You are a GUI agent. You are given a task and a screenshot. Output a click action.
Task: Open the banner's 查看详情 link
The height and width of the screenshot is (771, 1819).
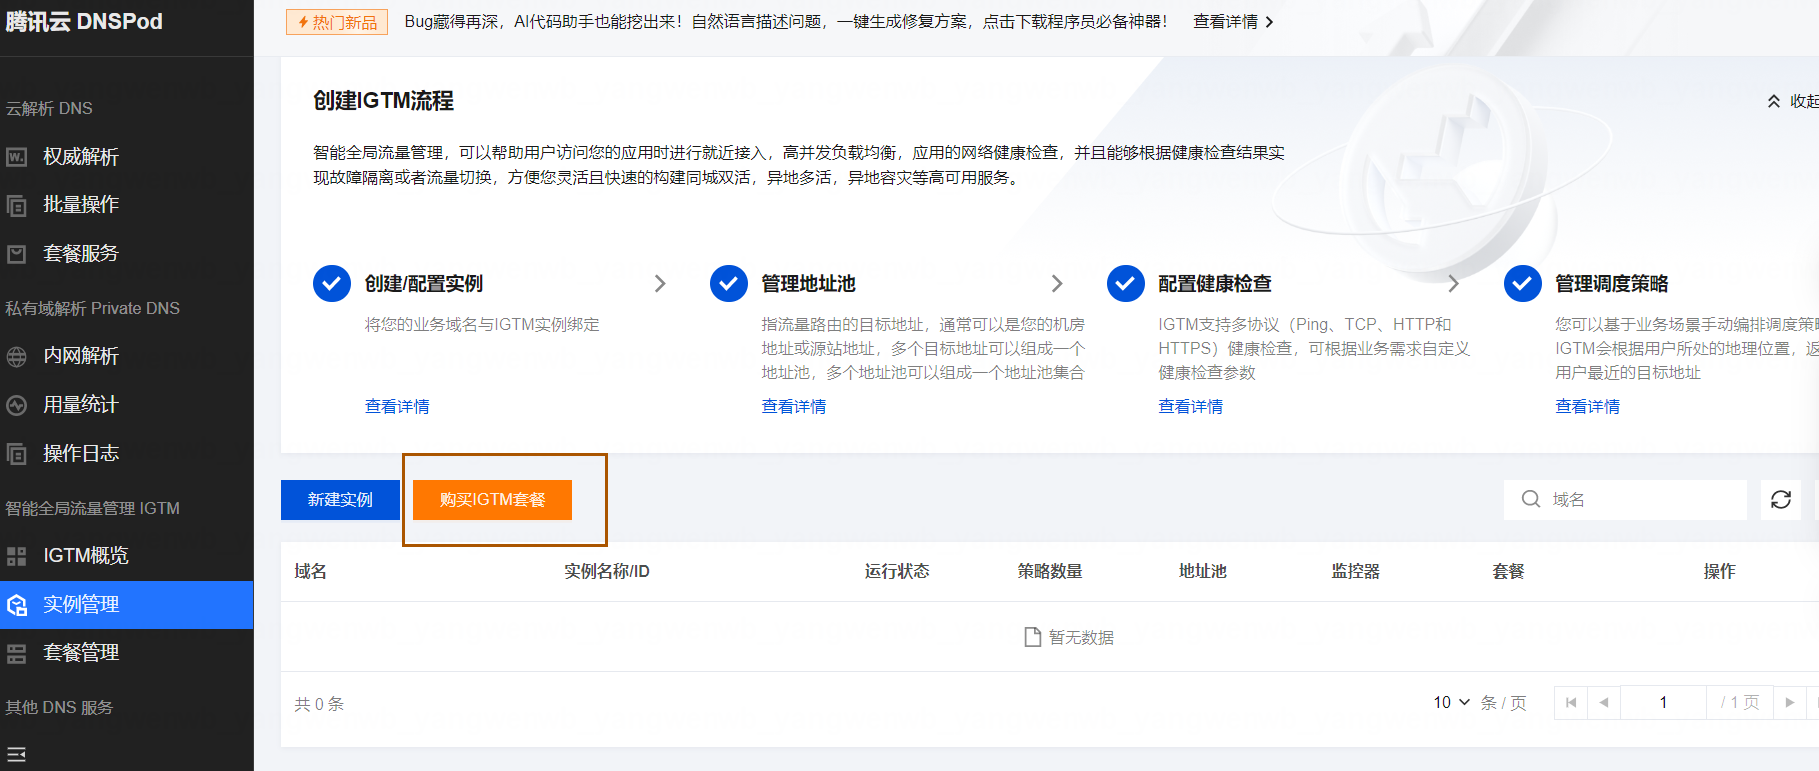[x=1225, y=22]
